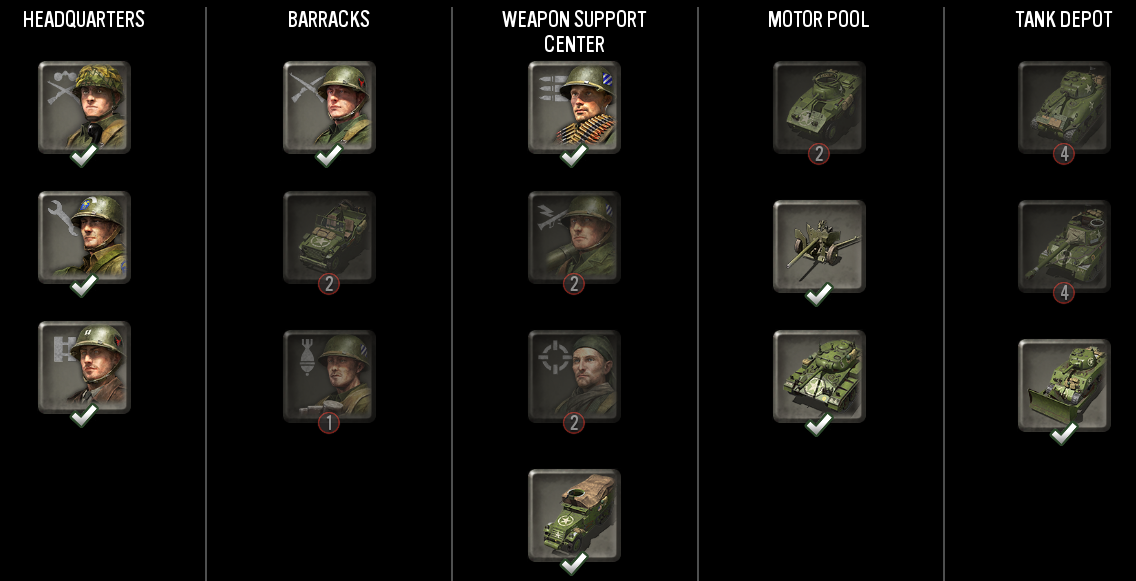Select the bulldozer Sherman in Tank Depot

point(1064,385)
